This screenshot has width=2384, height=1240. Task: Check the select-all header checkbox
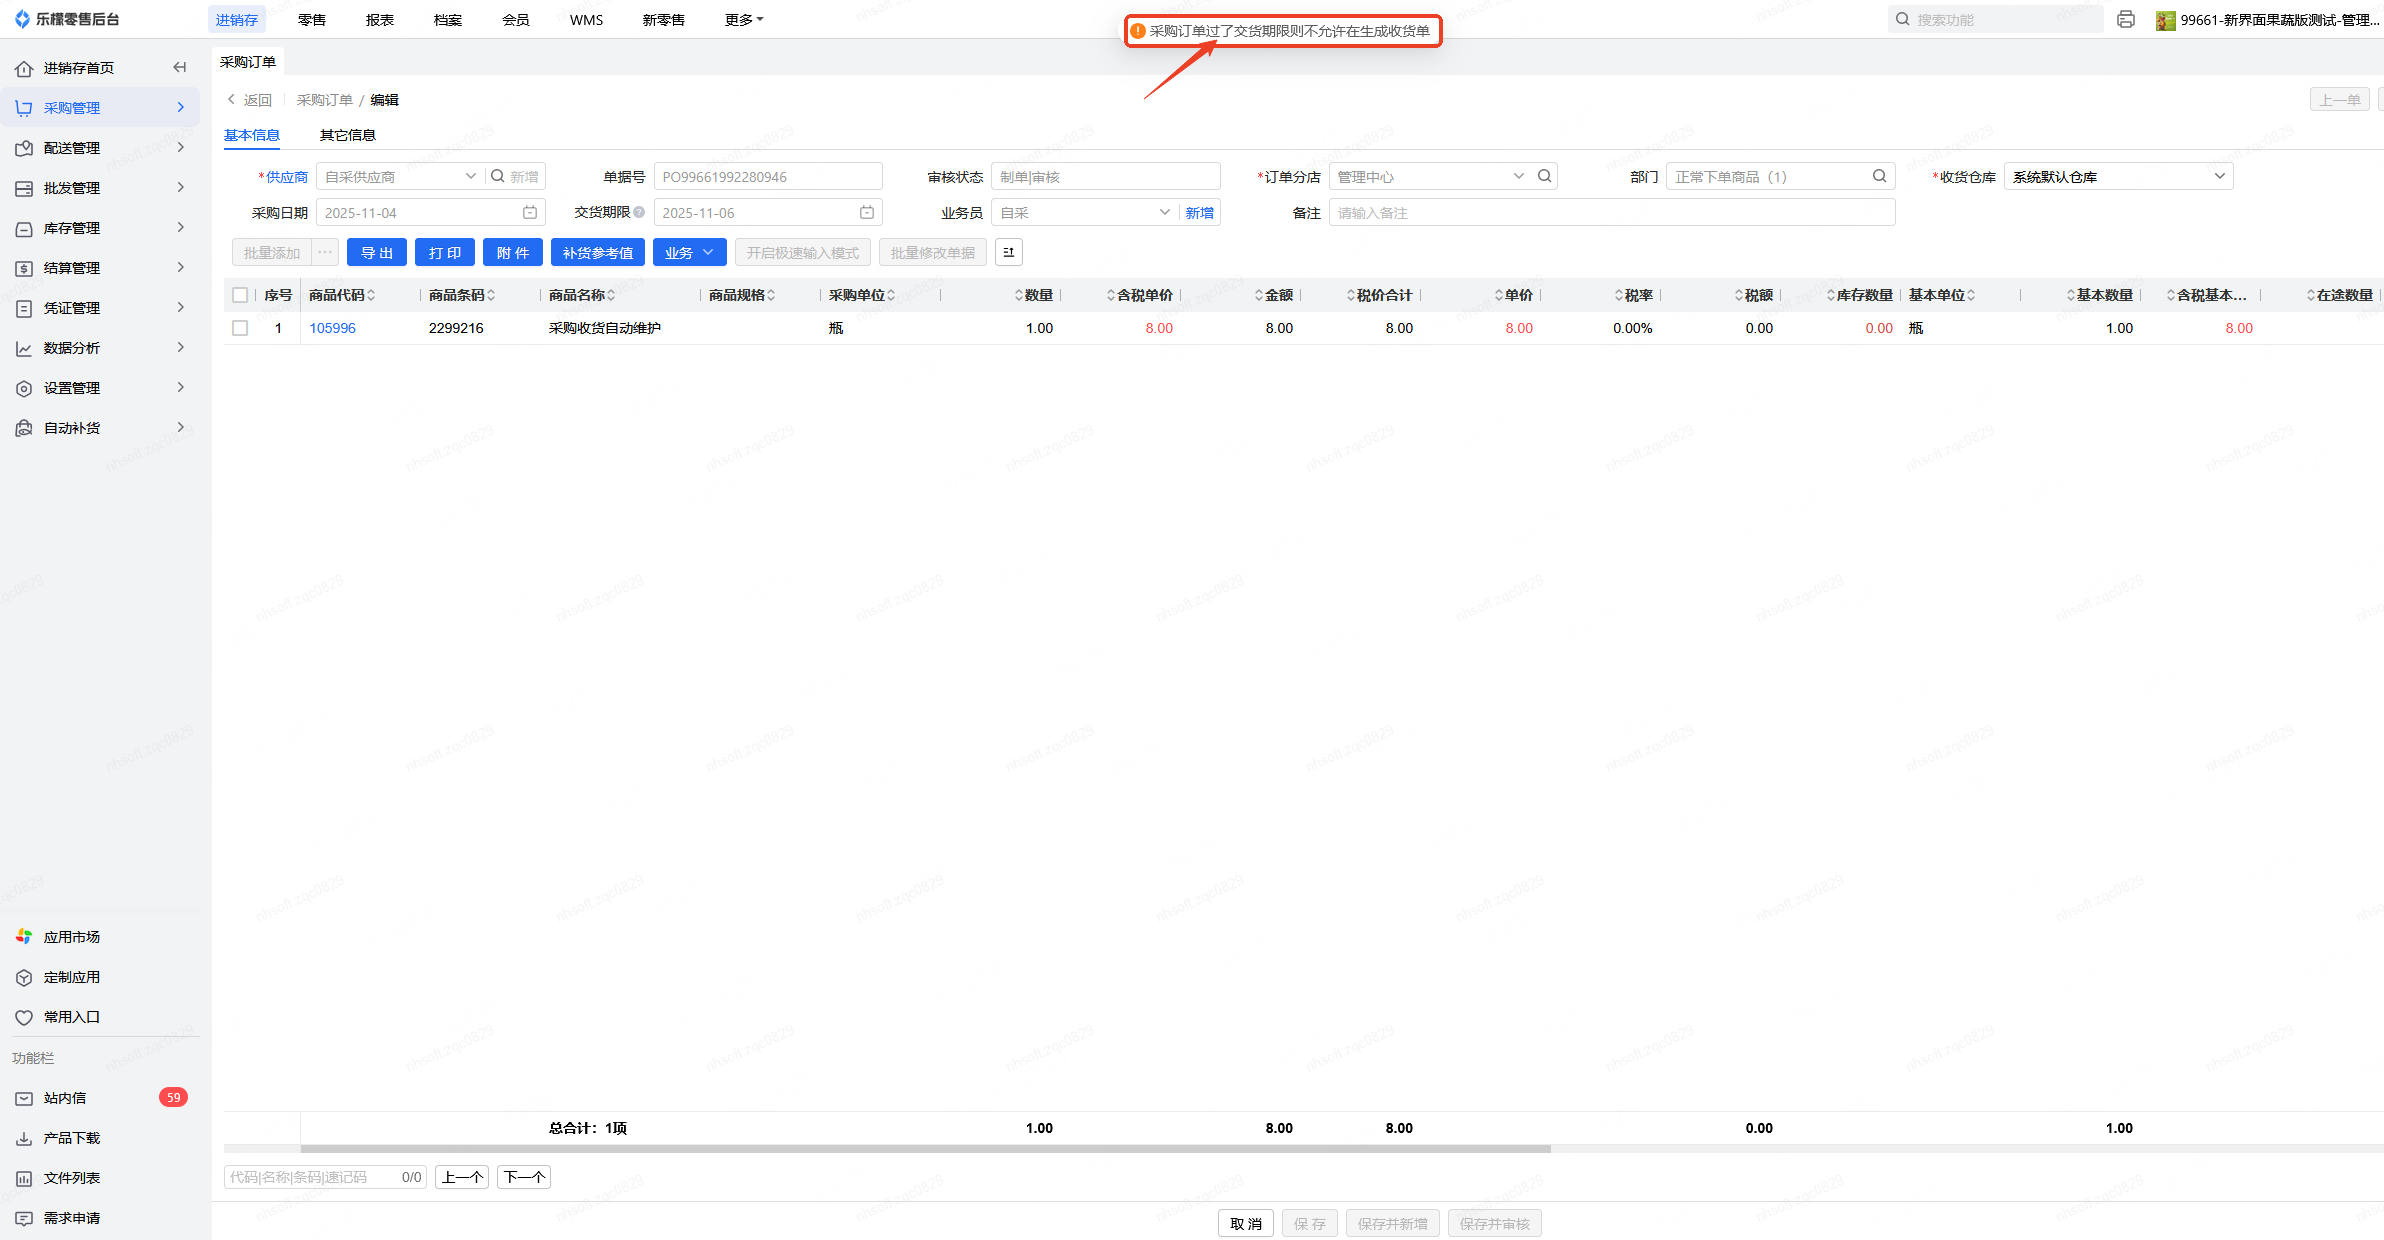[x=240, y=295]
